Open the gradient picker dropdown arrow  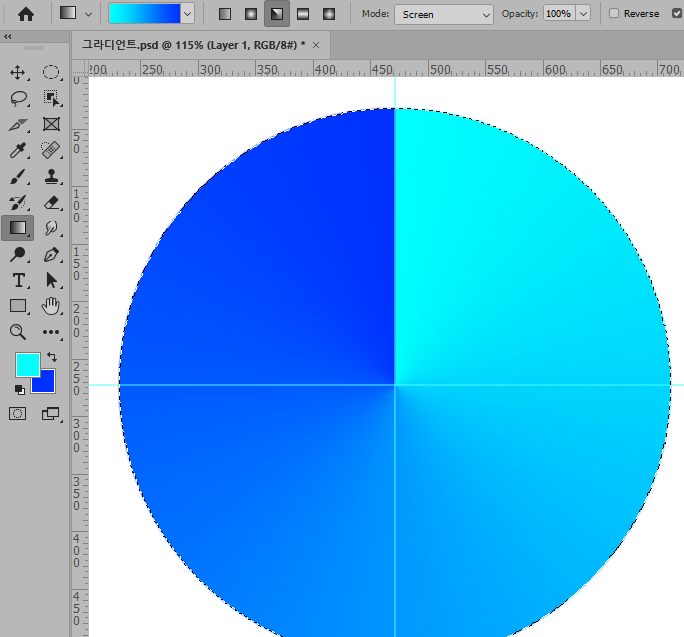(x=188, y=14)
